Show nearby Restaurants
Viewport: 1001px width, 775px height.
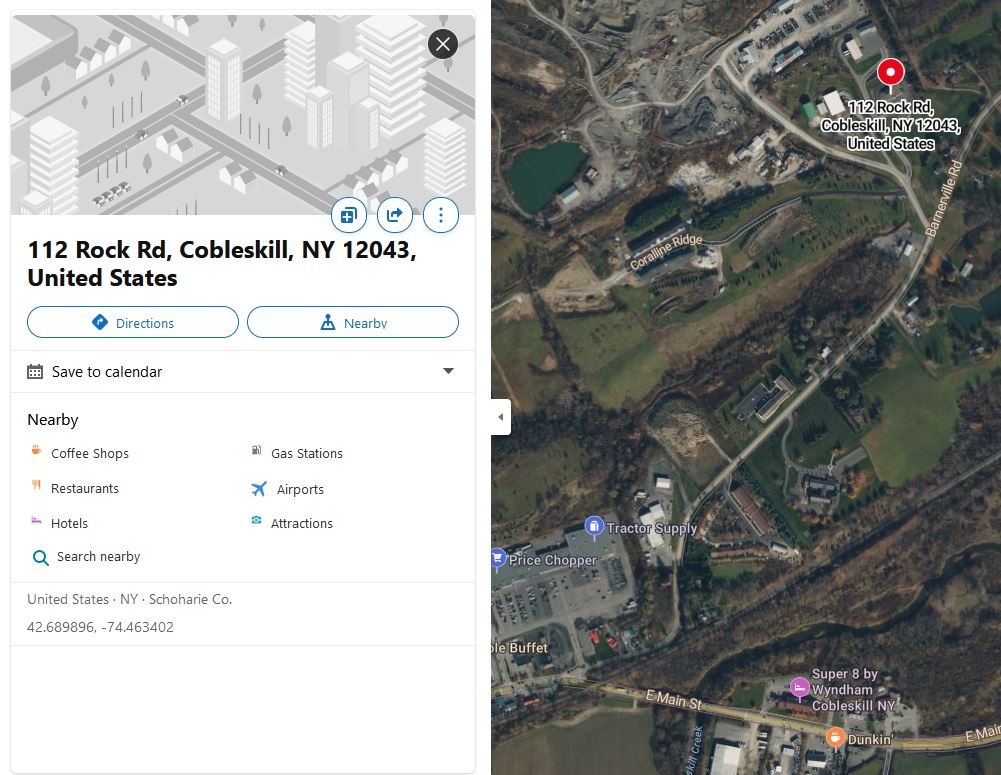click(x=84, y=488)
